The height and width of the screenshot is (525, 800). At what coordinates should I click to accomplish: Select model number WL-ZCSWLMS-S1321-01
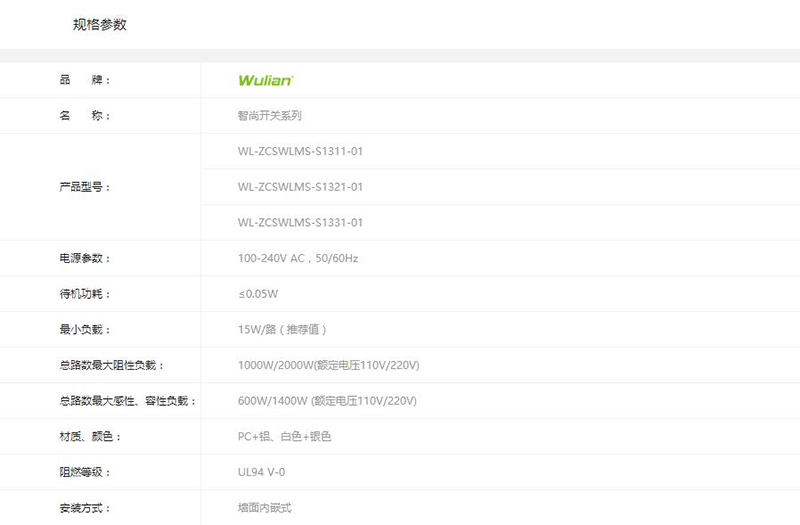tap(300, 187)
